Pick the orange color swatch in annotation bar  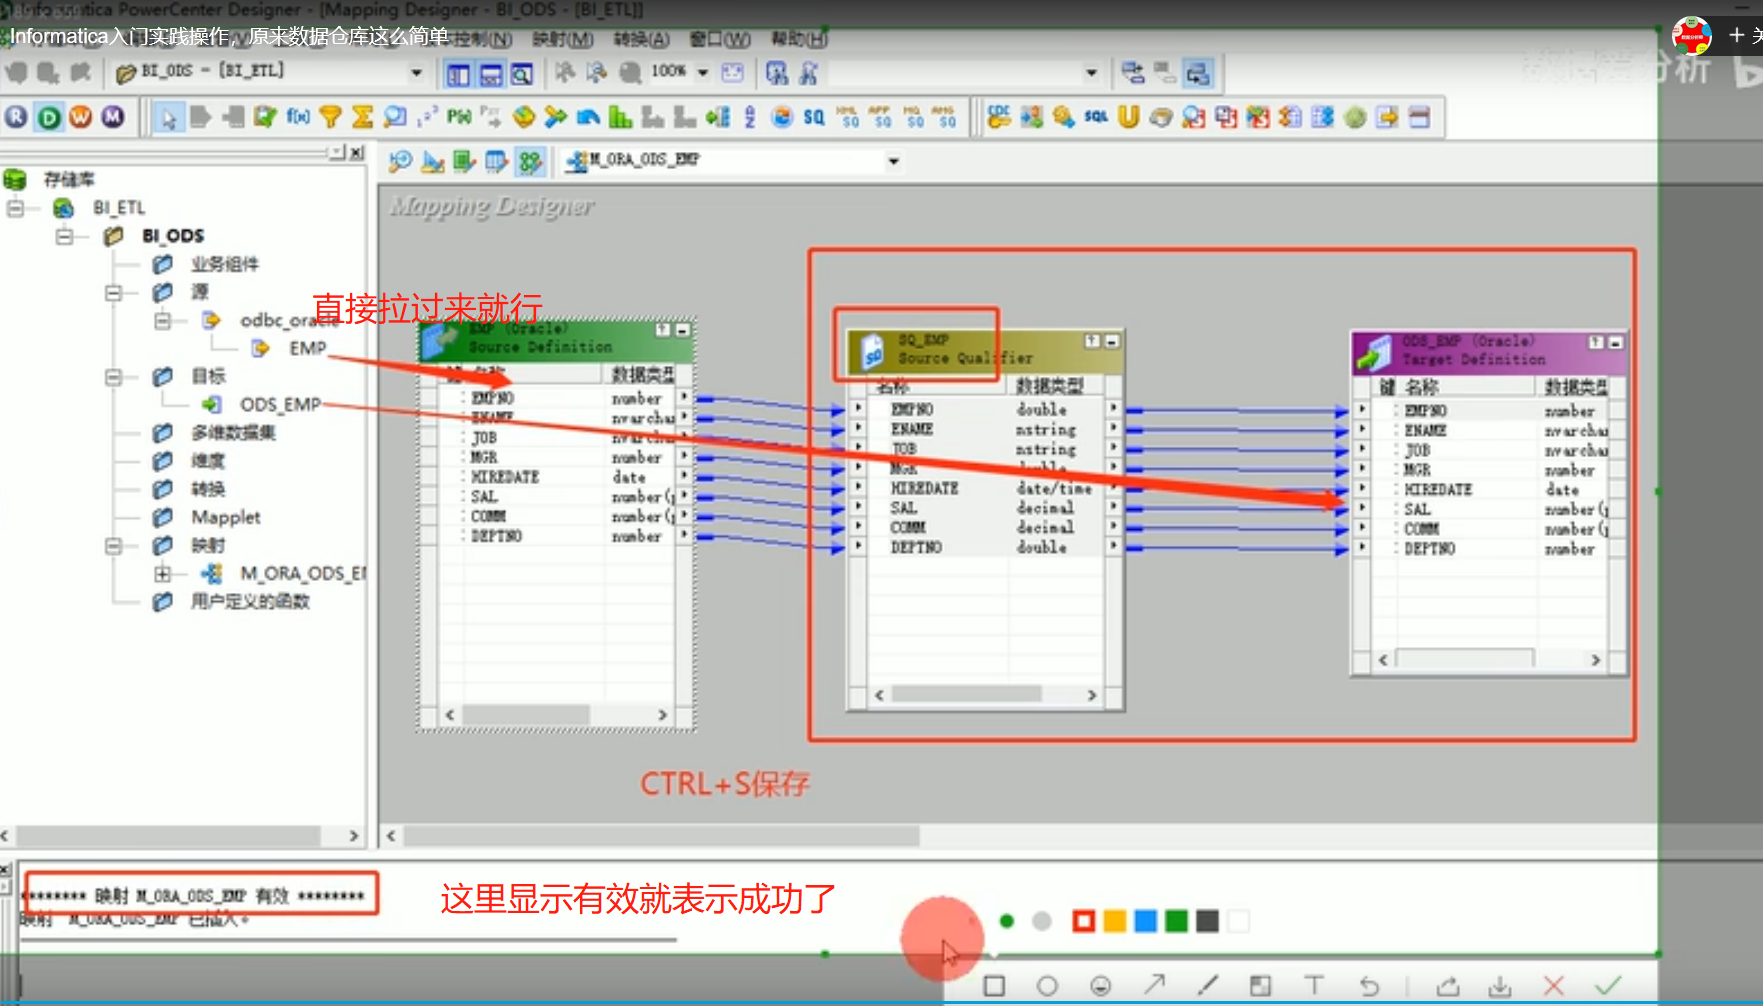[1113, 921]
